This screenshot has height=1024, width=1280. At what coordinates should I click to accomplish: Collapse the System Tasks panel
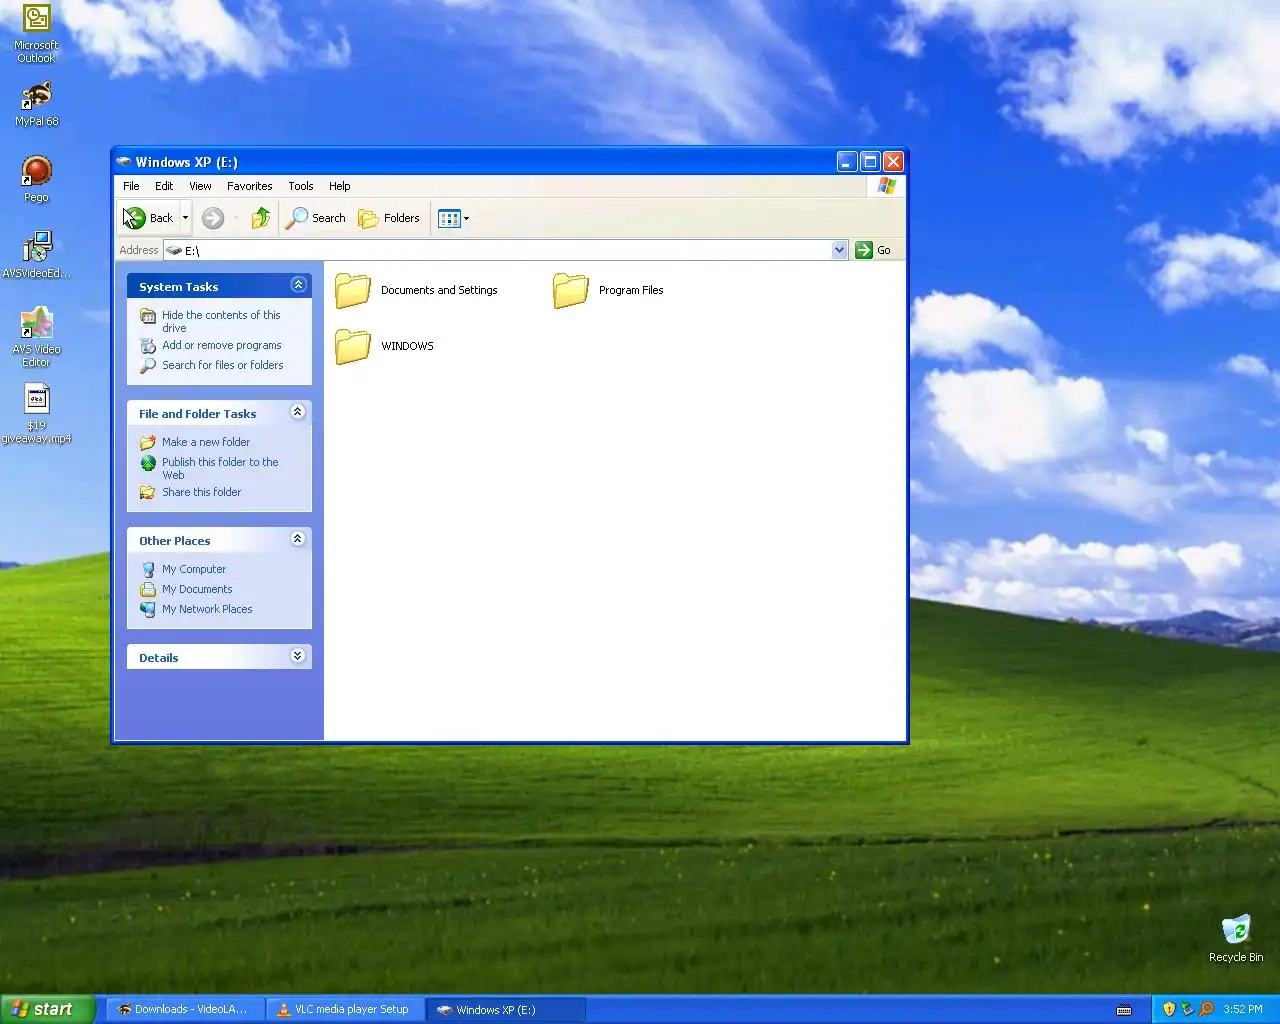[x=298, y=285]
